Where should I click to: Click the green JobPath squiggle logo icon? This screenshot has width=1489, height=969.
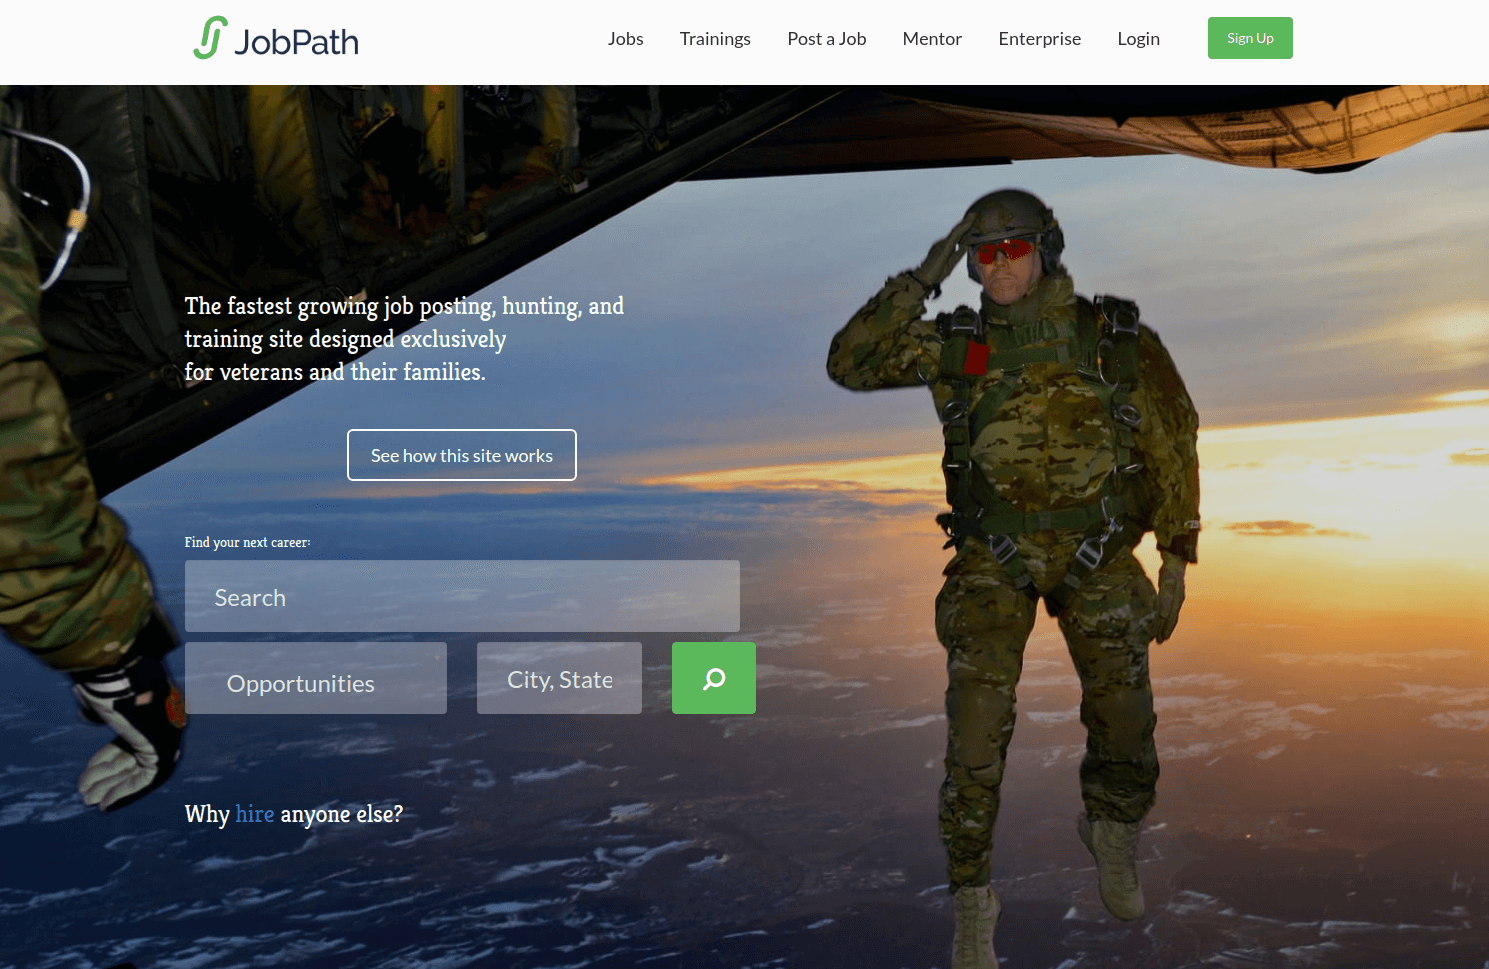click(207, 38)
